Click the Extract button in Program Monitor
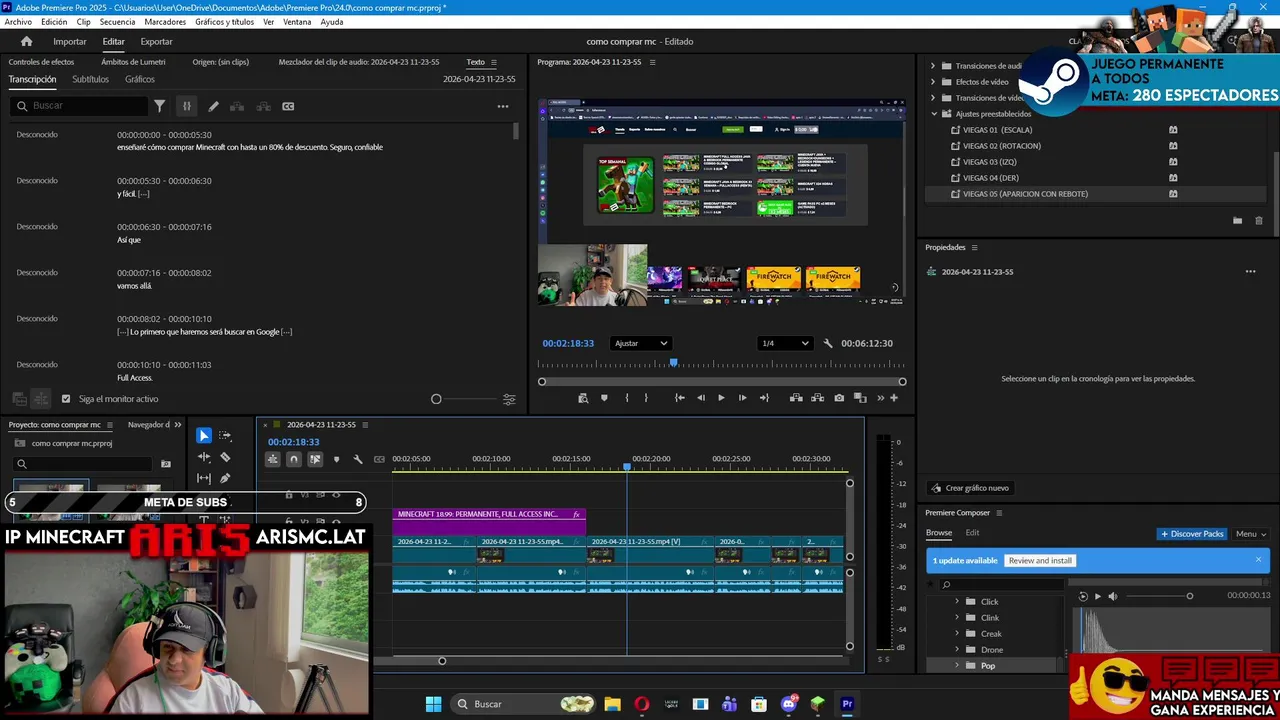The image size is (1280, 720). point(817,398)
